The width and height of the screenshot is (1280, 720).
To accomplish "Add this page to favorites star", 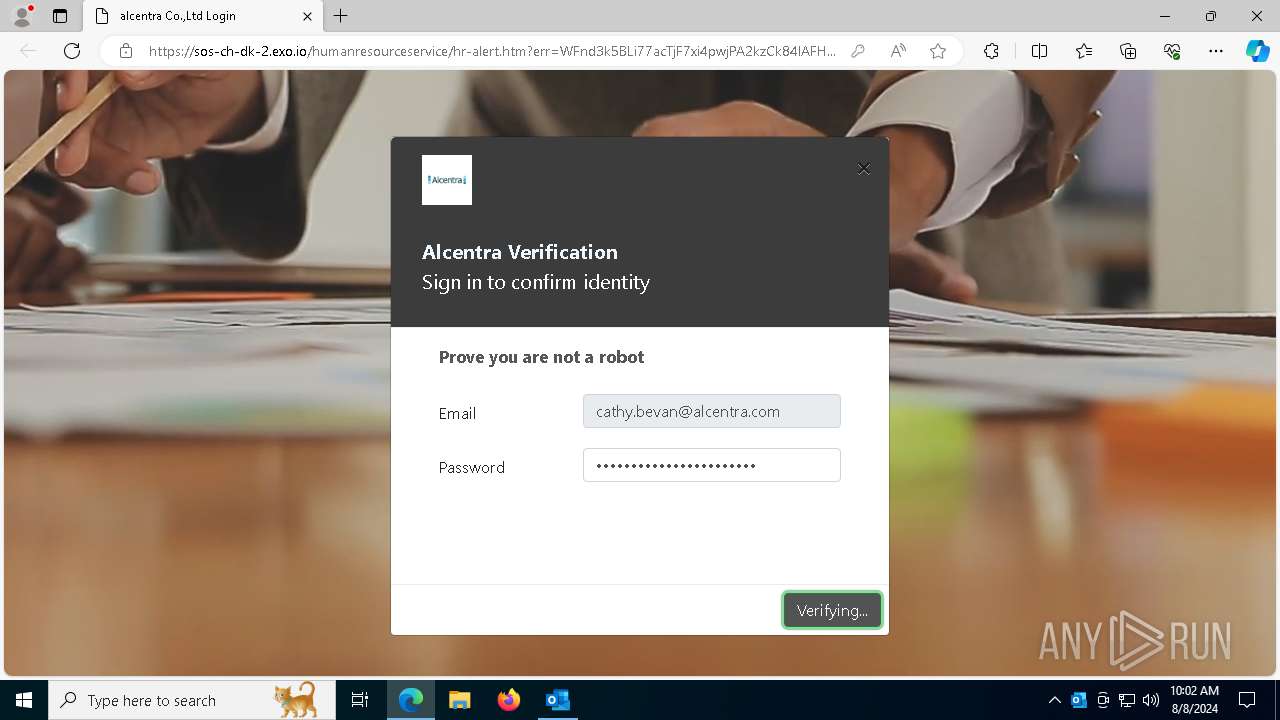I will 938,51.
